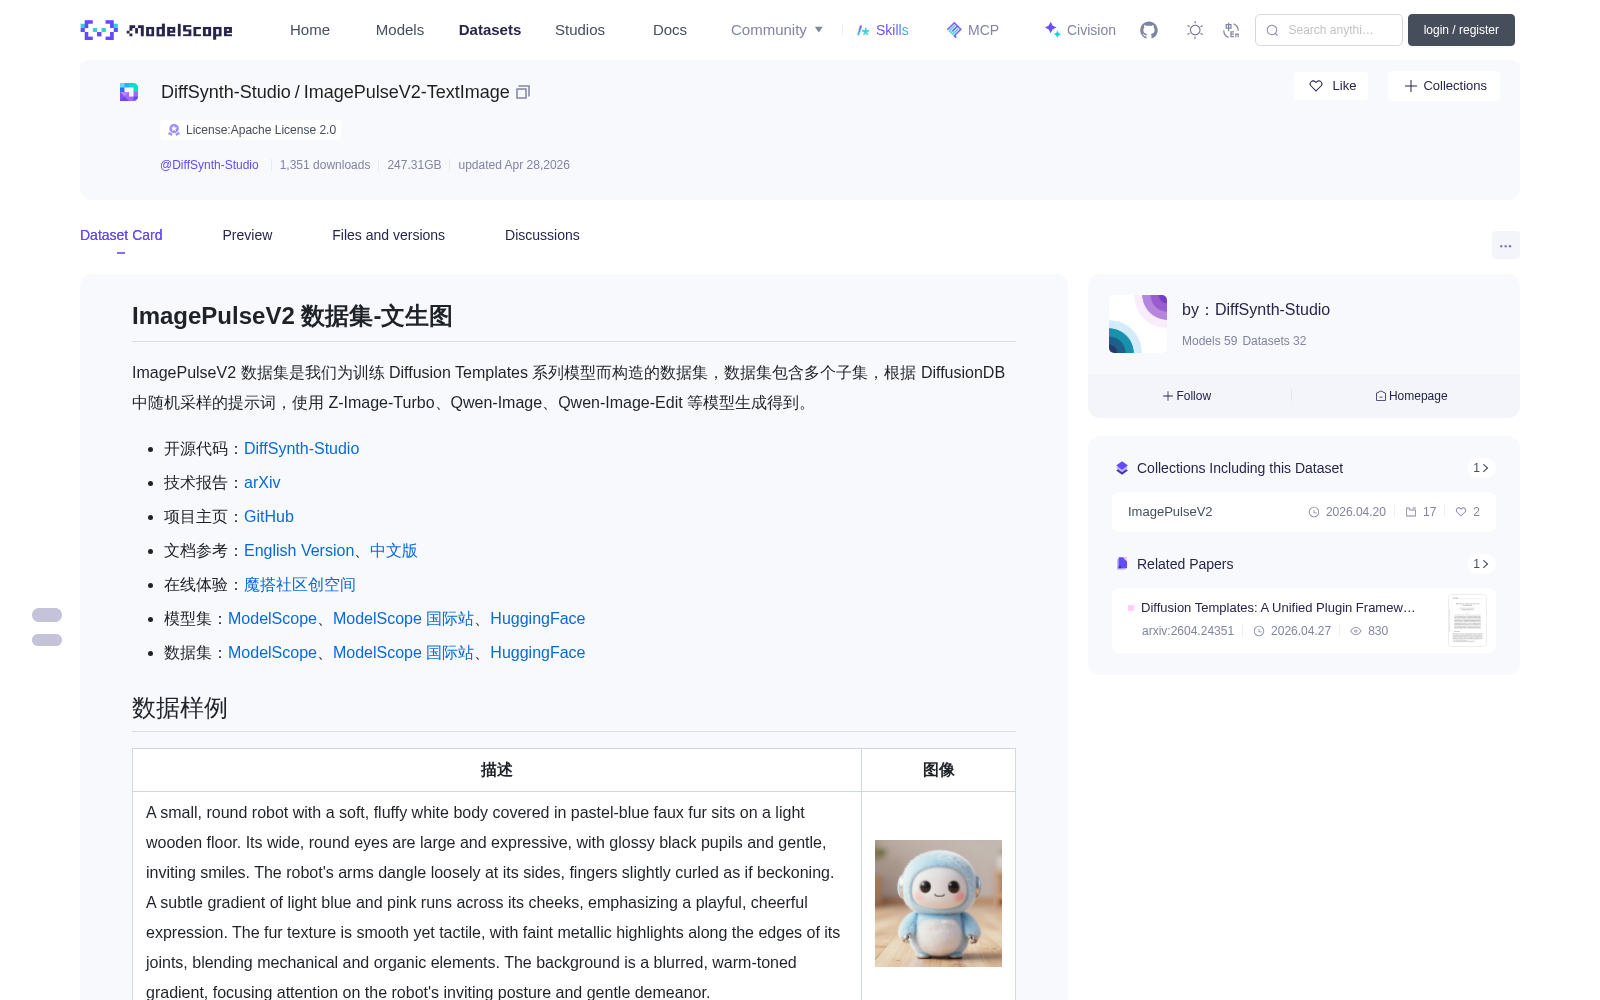Expand Collections Including this Dataset list

1481,468
